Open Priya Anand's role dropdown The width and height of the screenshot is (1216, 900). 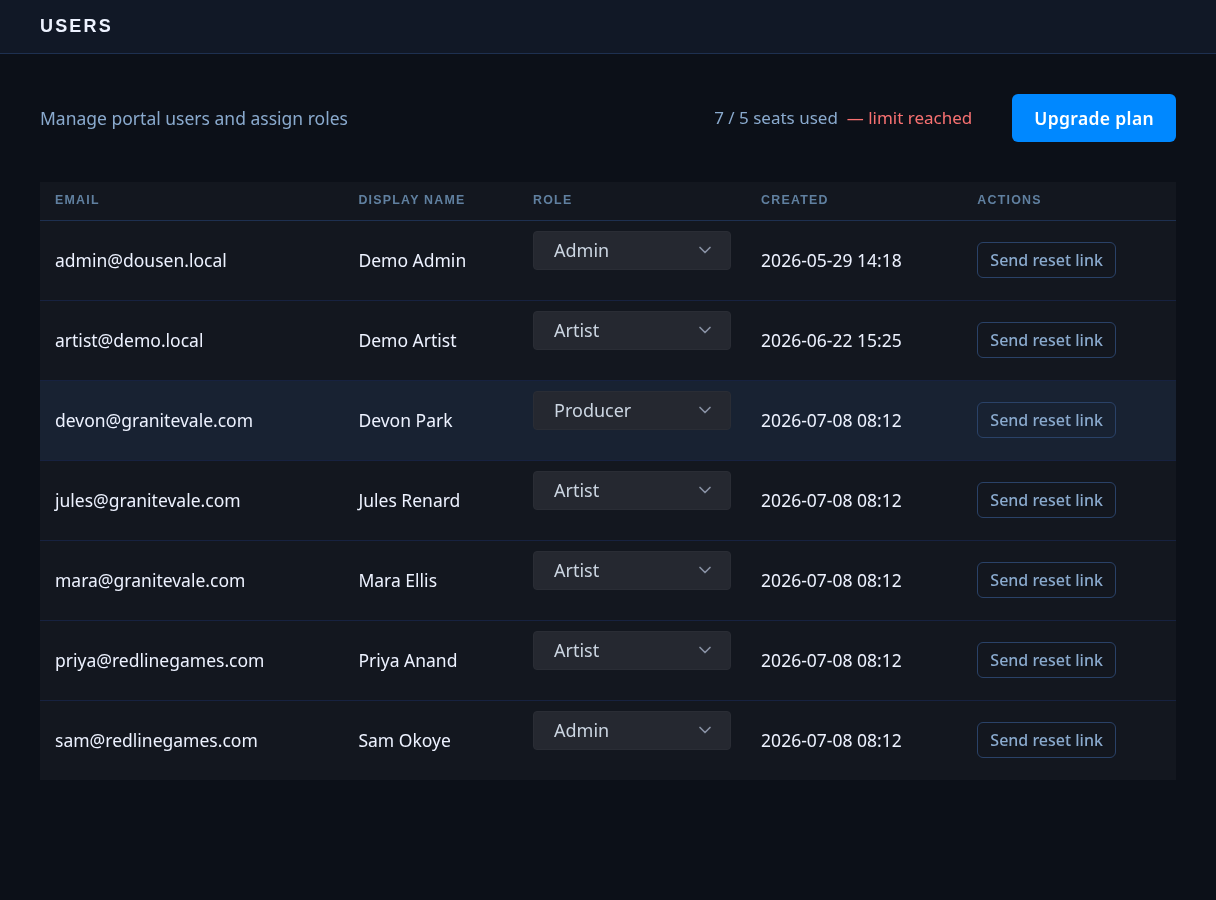632,650
